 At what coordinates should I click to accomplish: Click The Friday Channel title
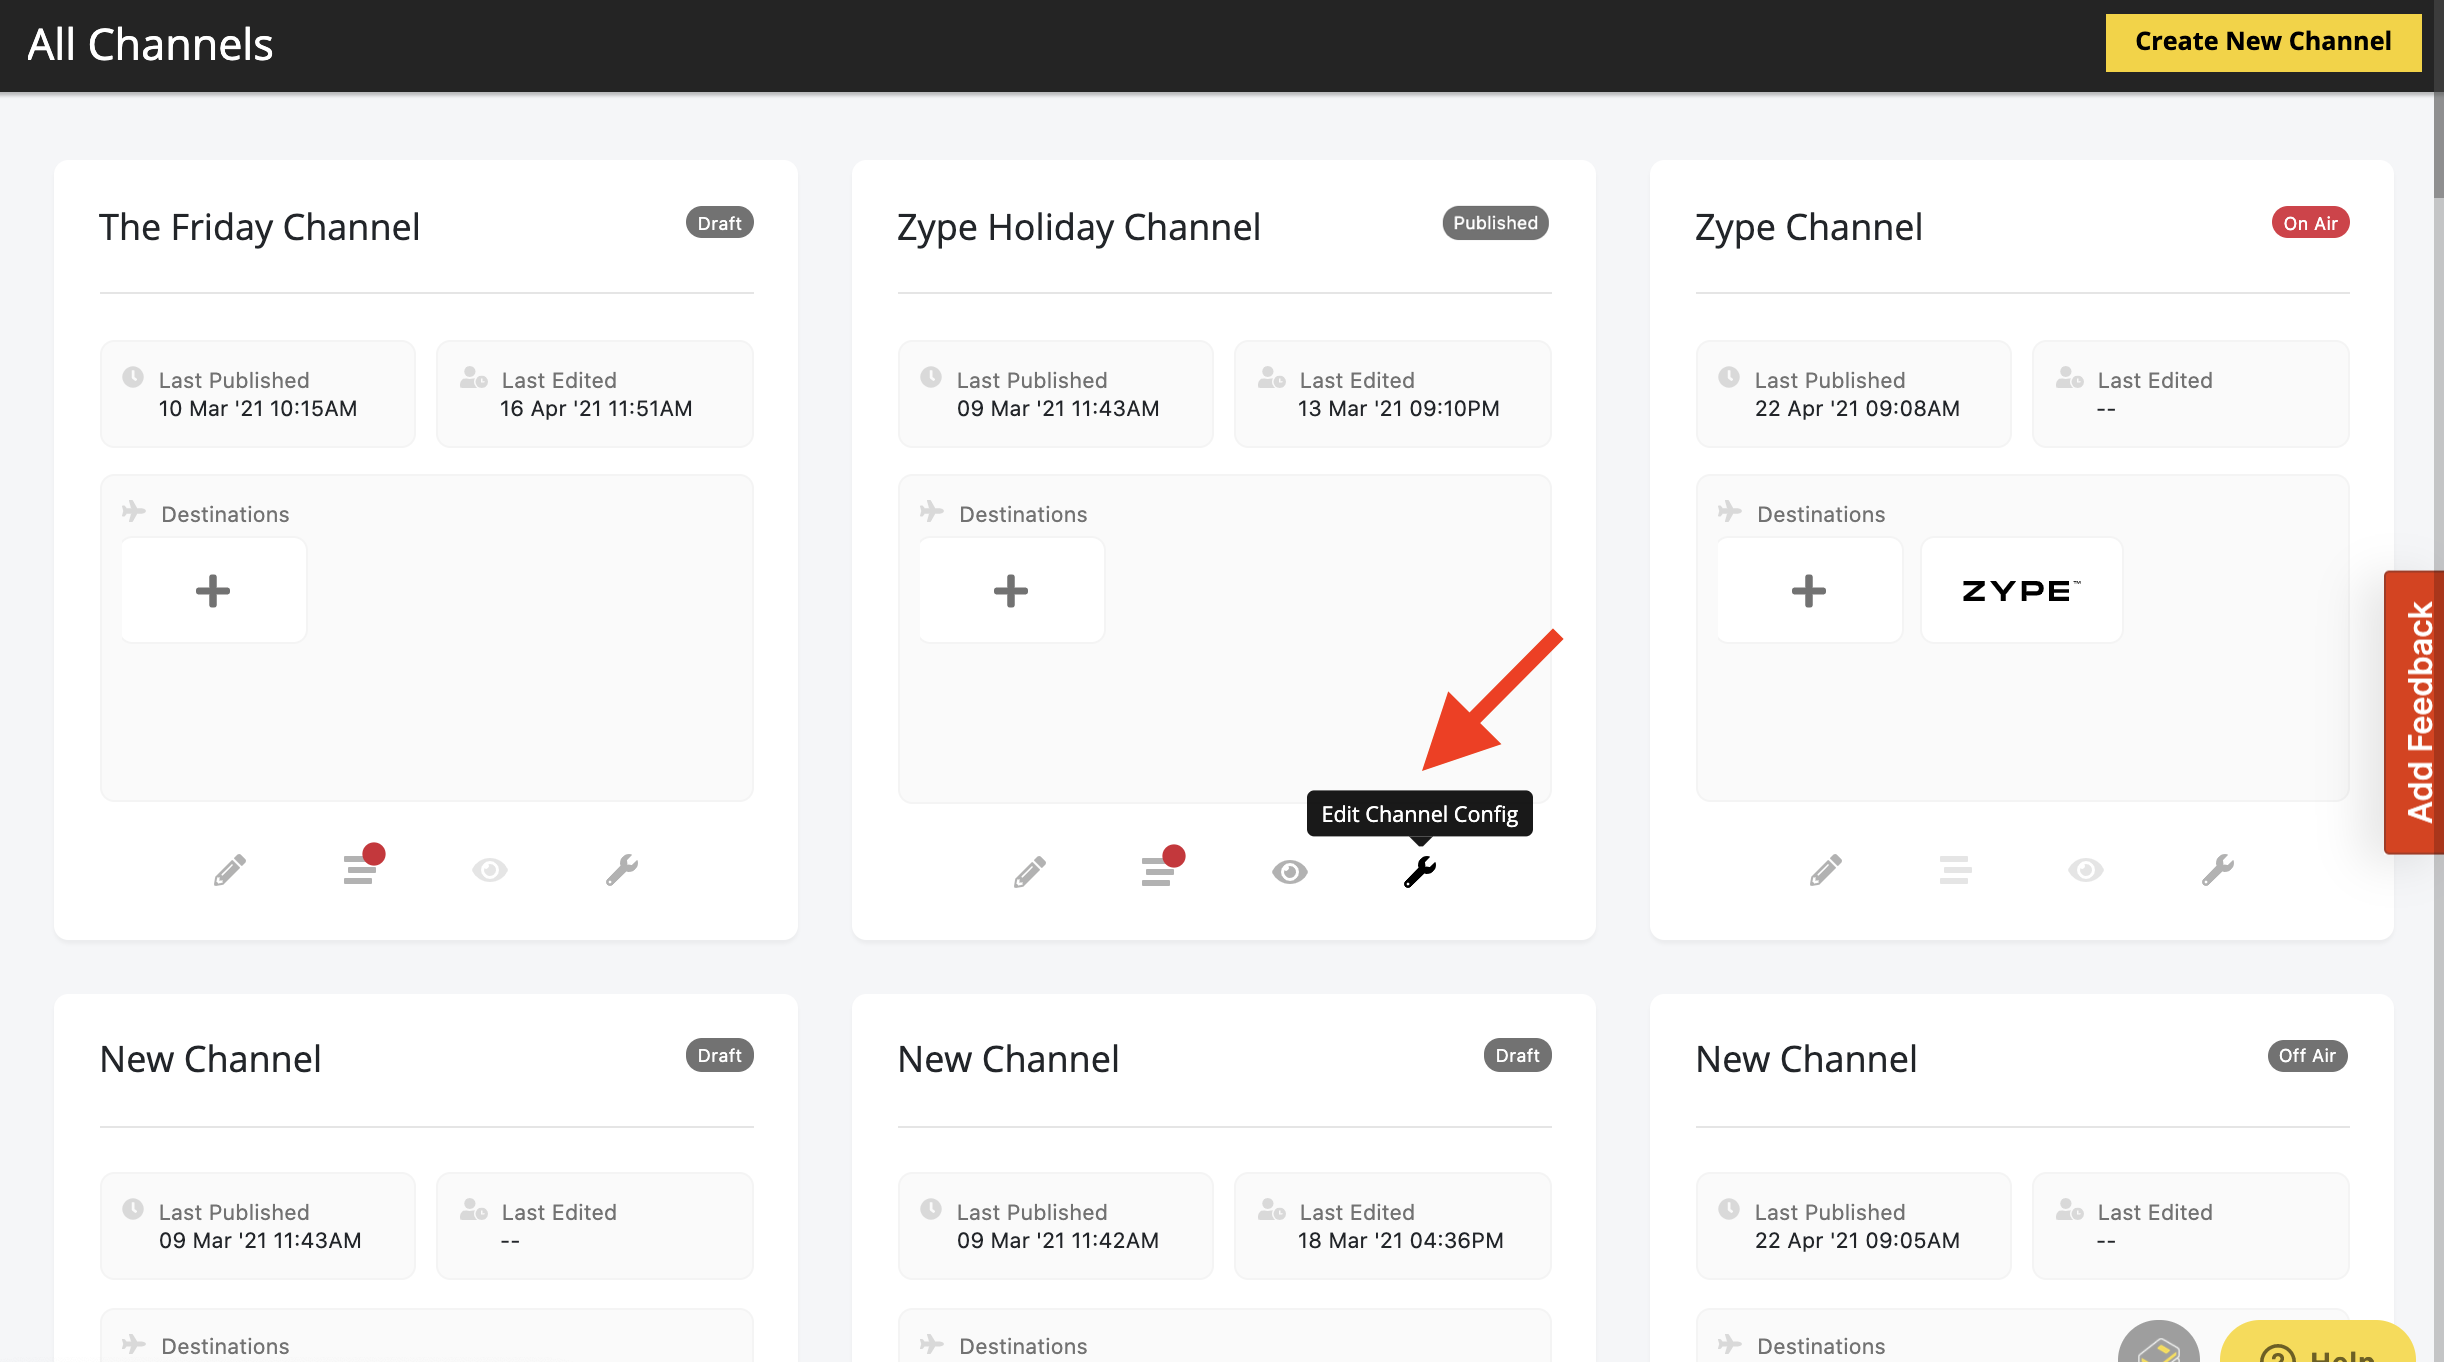tap(259, 228)
